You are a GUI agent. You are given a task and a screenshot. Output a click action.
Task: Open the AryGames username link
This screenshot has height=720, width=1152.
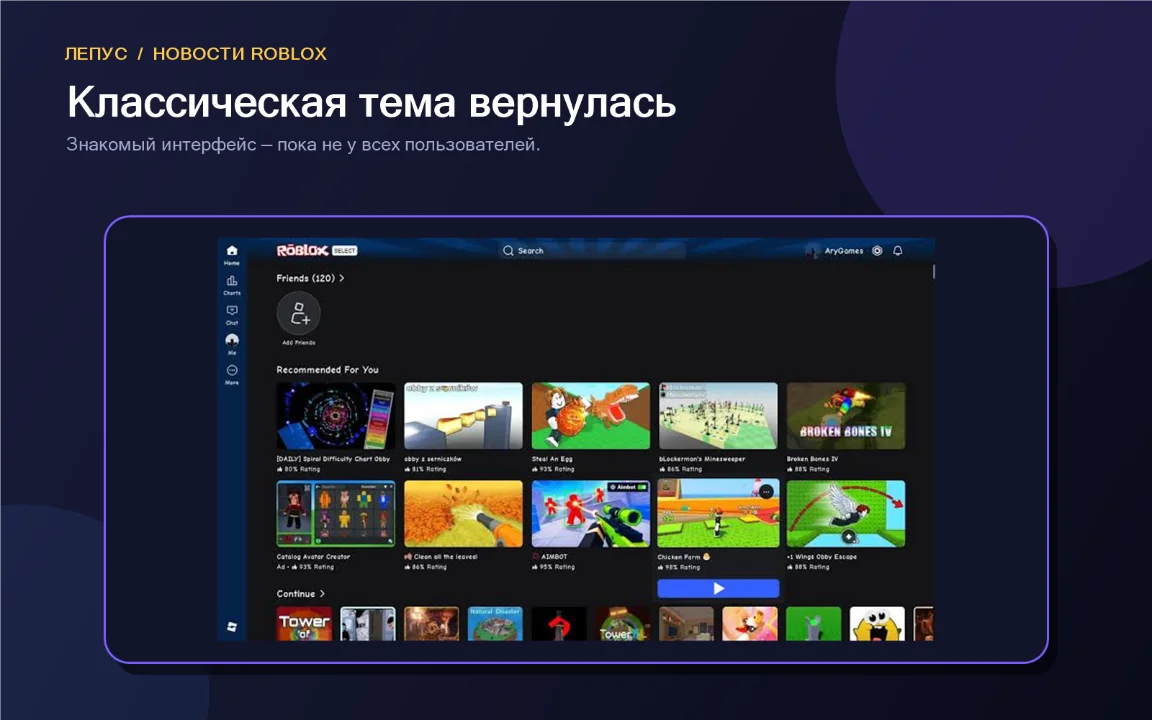point(843,251)
